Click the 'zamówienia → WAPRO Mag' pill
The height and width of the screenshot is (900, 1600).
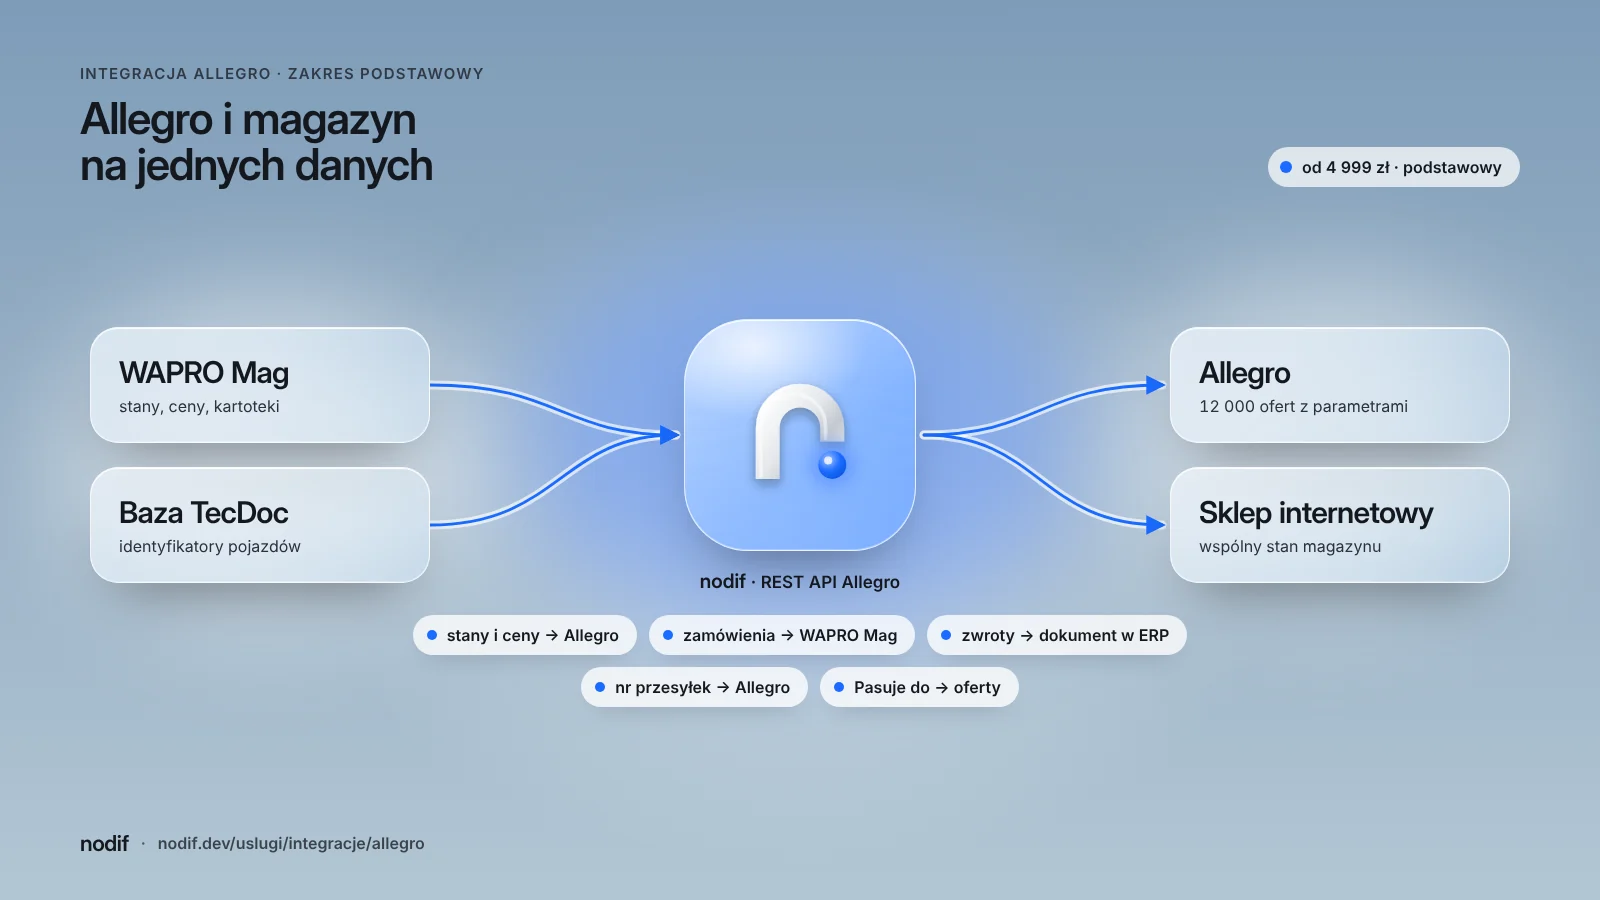coord(782,635)
